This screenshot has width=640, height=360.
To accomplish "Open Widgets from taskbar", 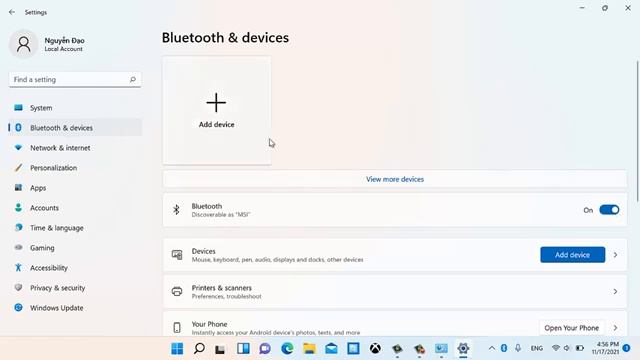I will [243, 349].
